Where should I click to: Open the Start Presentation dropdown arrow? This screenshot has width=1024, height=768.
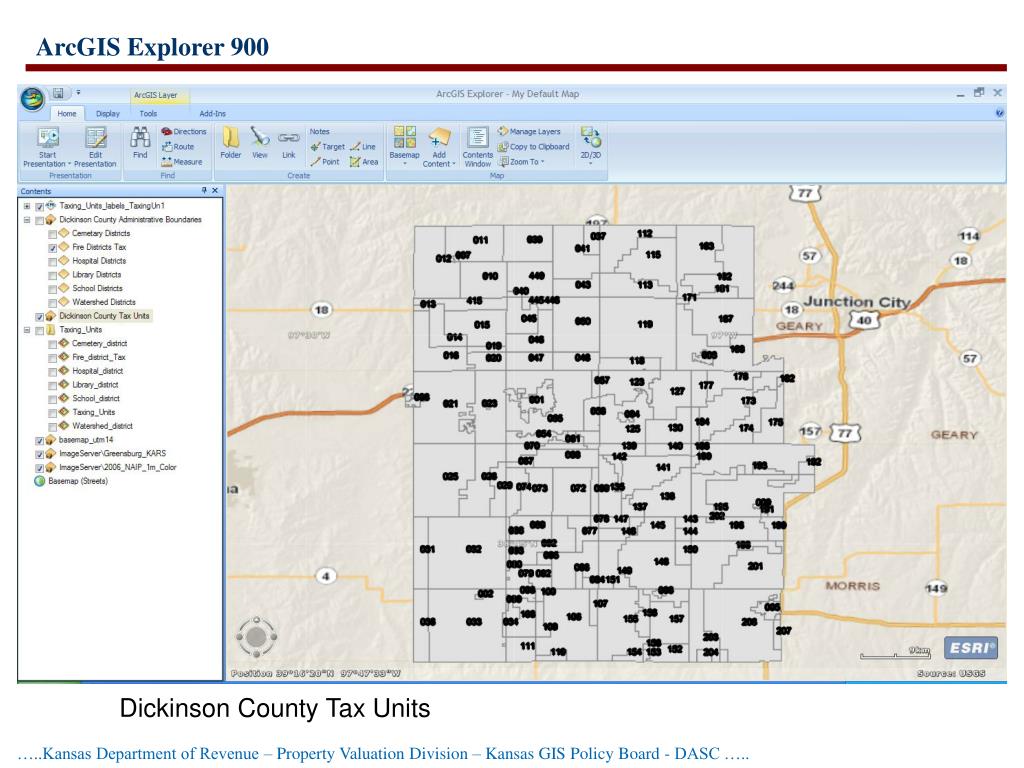click(69, 164)
